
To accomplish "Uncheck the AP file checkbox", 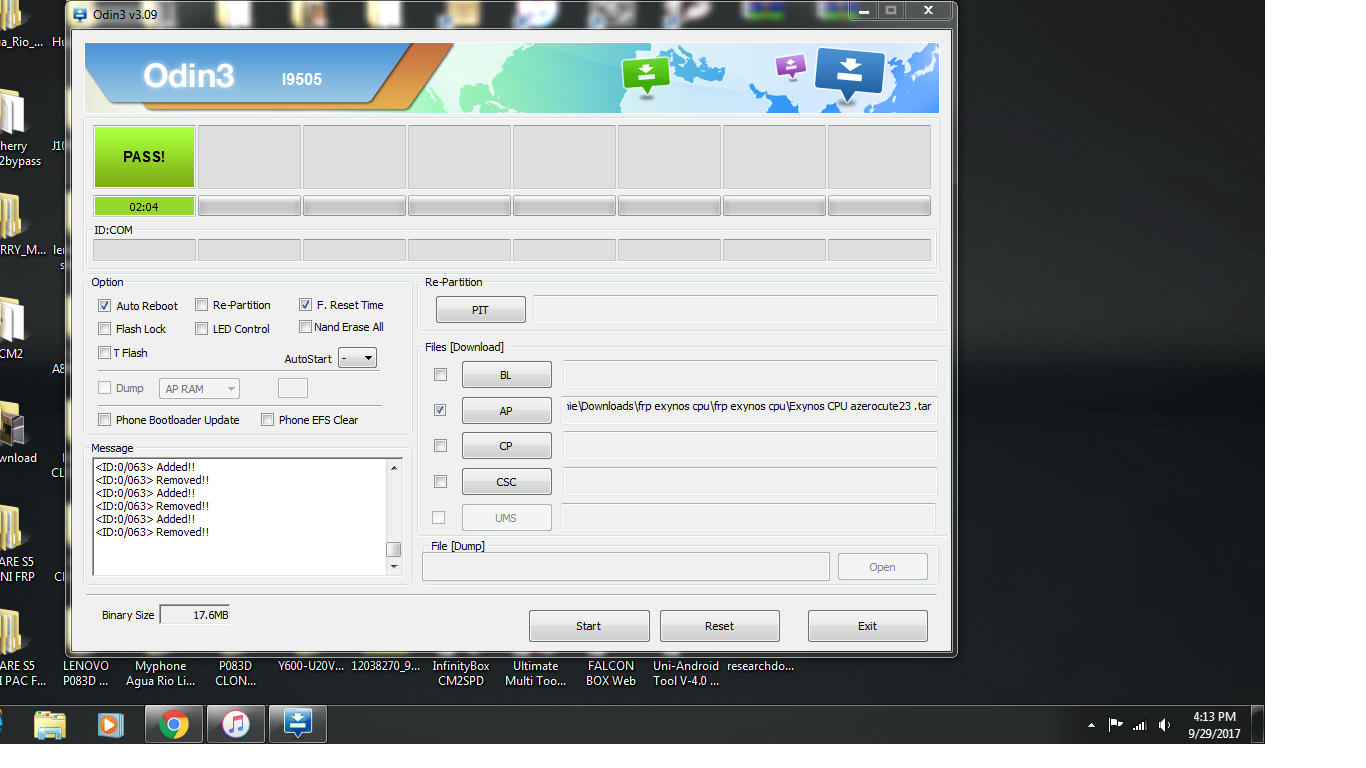I will 440,410.
